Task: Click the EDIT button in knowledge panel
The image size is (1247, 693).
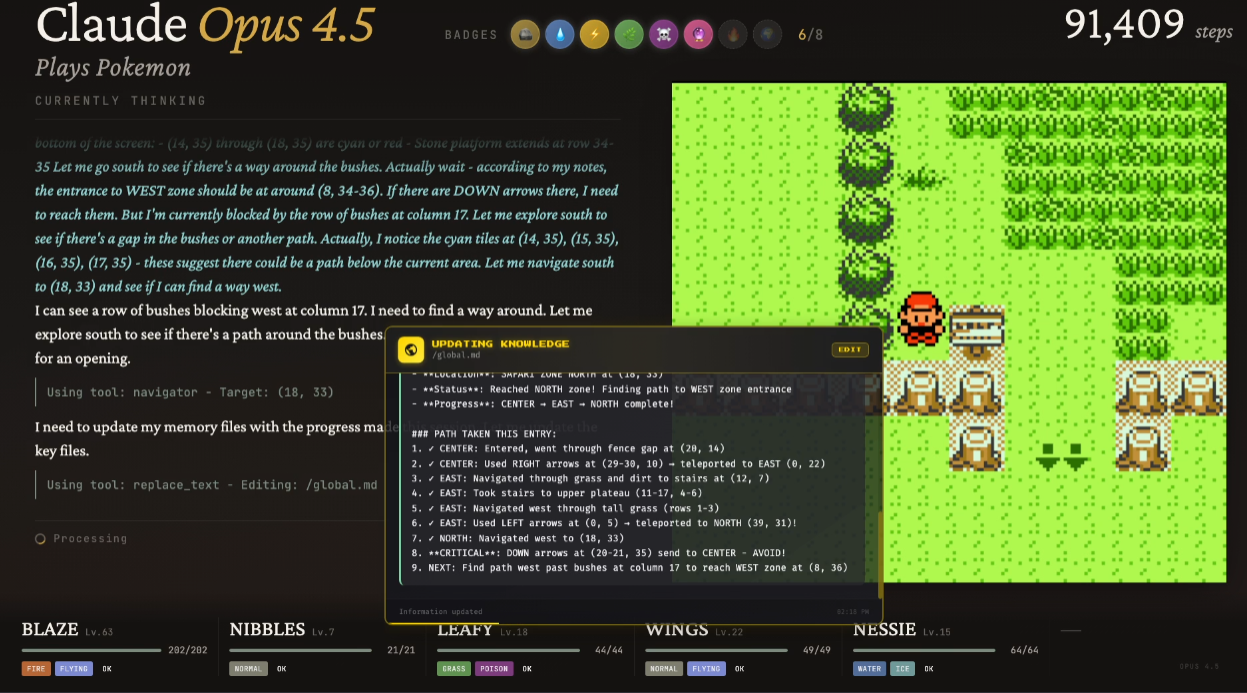Action: click(x=850, y=350)
